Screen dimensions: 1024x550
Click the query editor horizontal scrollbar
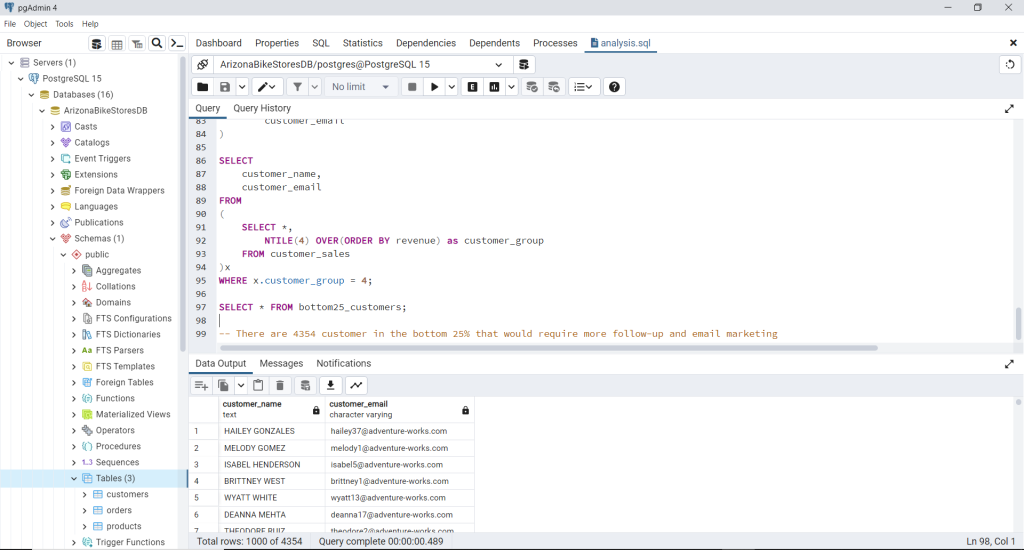pos(548,348)
